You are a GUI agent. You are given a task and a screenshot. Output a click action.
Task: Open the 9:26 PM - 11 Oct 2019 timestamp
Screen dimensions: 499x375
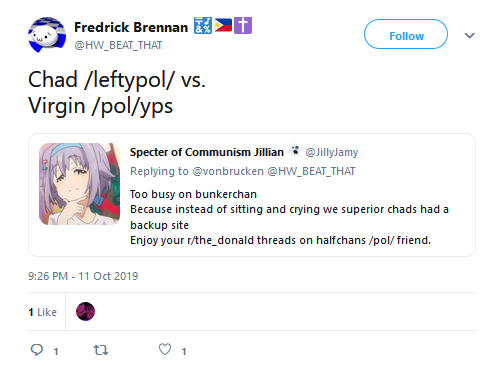point(83,276)
